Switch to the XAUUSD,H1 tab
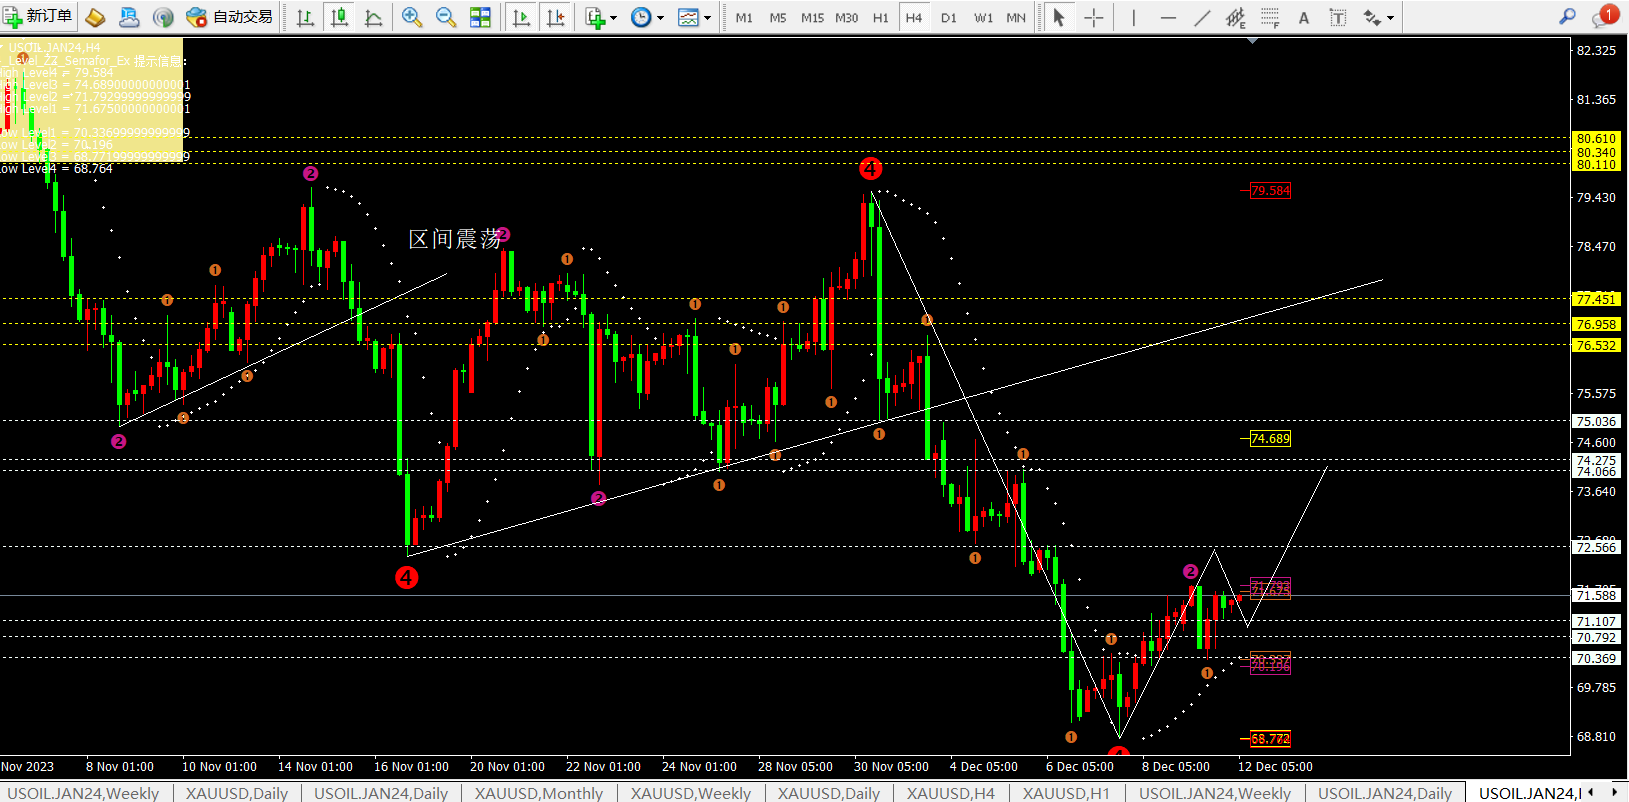The height and width of the screenshot is (802, 1629). point(1066,793)
